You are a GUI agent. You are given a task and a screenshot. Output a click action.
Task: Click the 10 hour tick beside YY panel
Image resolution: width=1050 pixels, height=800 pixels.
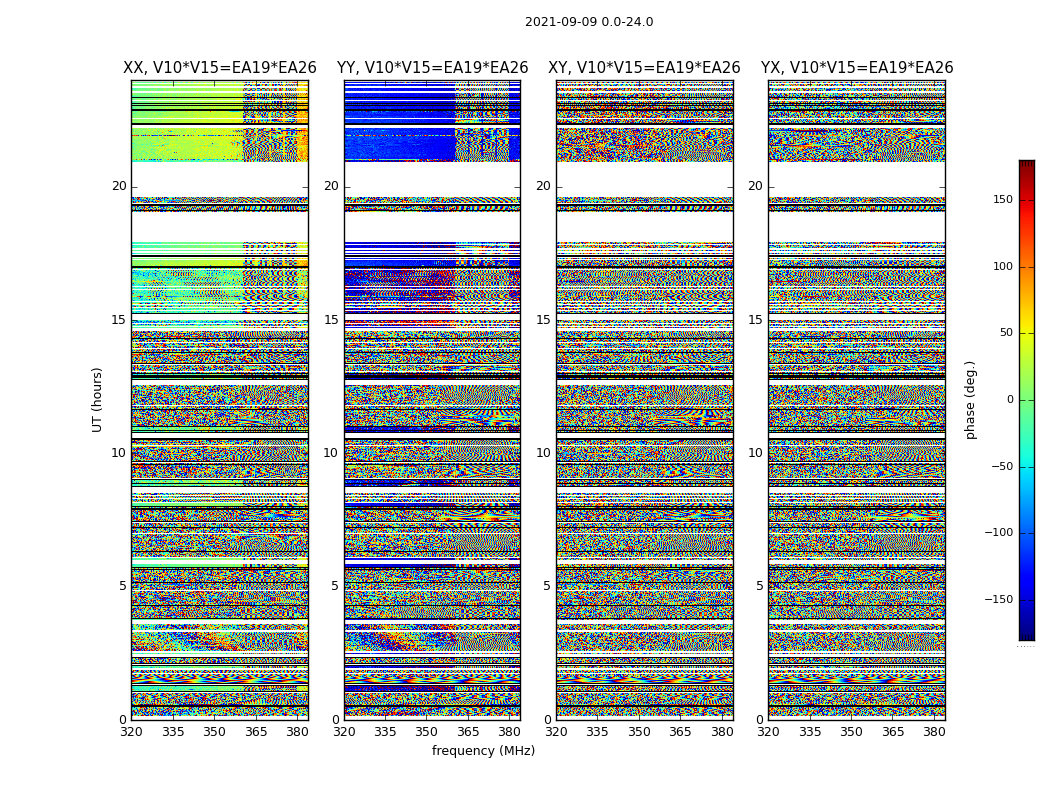[x=331, y=453]
